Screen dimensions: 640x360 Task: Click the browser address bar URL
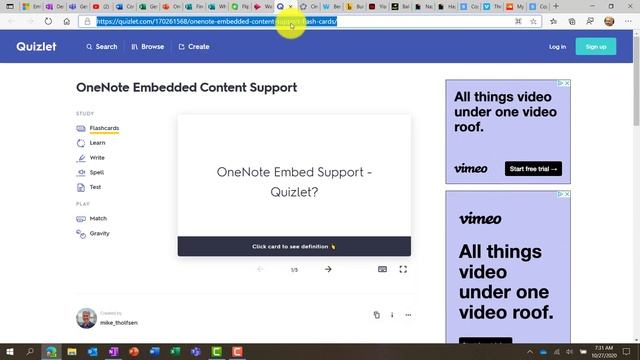pyautogui.click(x=217, y=21)
